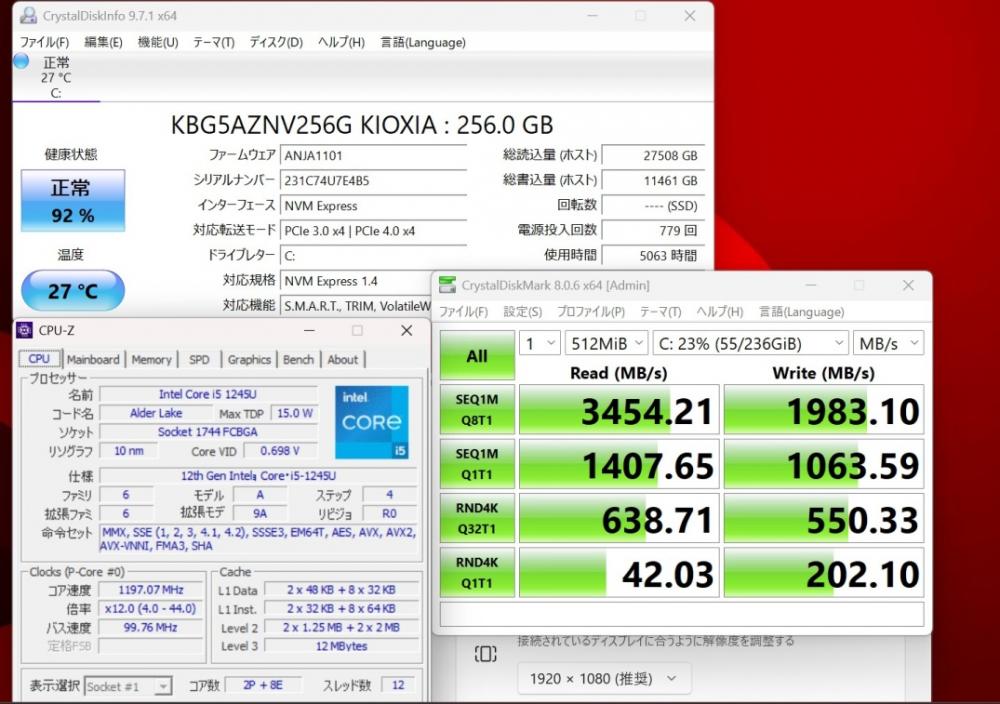
Task: Open テーマ(T) menu in CrystalDiskInfo
Action: [214, 42]
